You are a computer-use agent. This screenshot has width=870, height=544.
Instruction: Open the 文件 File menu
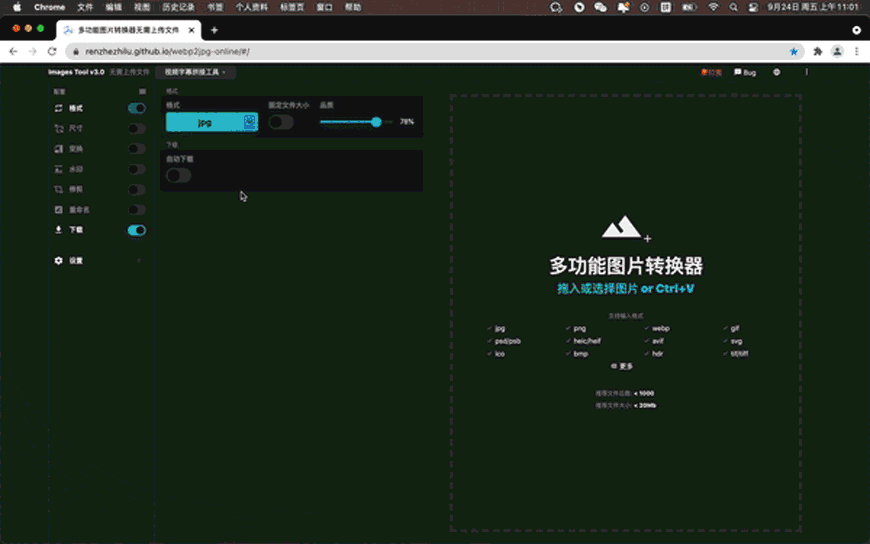click(x=85, y=7)
